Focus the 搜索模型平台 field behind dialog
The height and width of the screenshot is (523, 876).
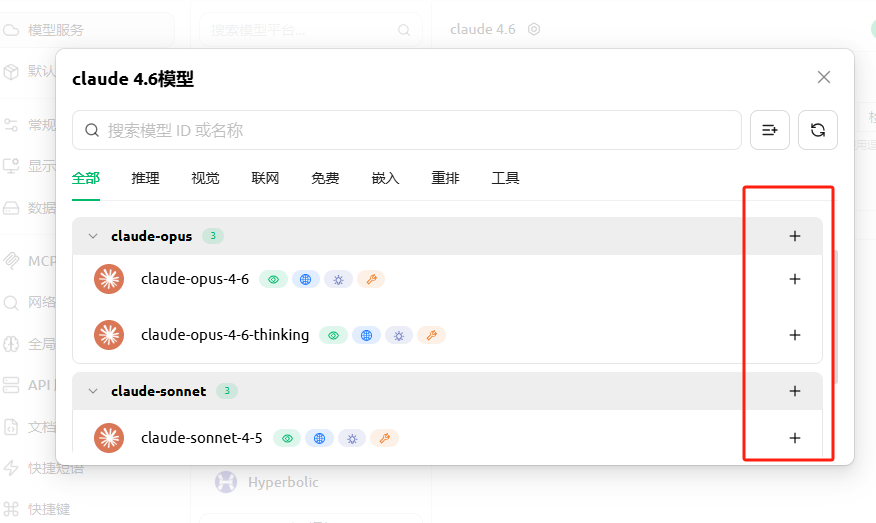(x=311, y=30)
